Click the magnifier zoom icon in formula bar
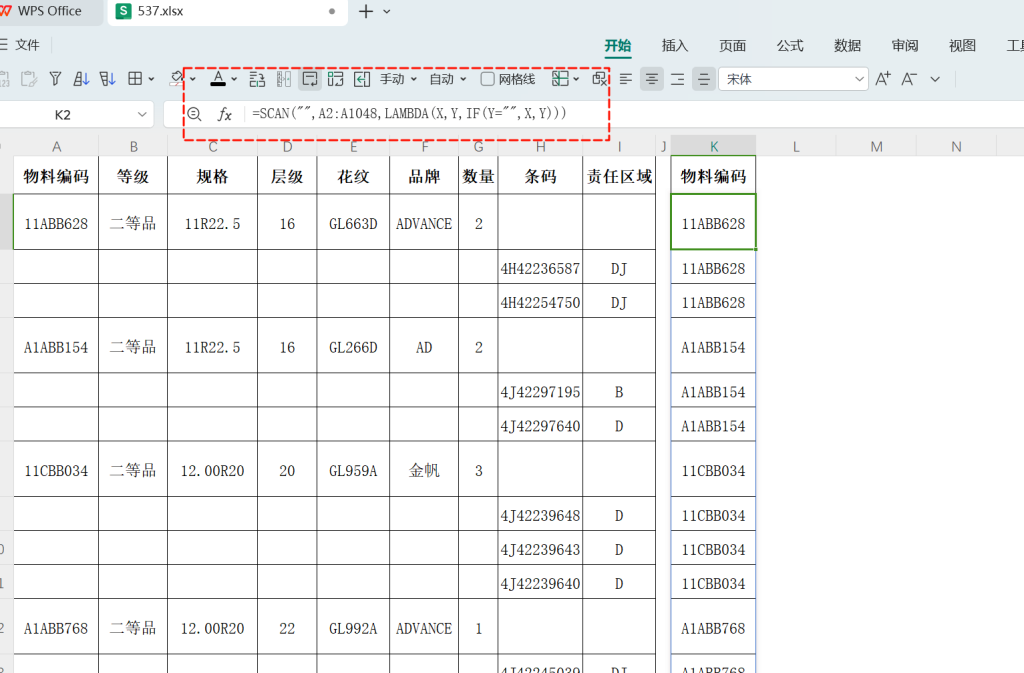Viewport: 1024px width, 673px height. [x=194, y=114]
